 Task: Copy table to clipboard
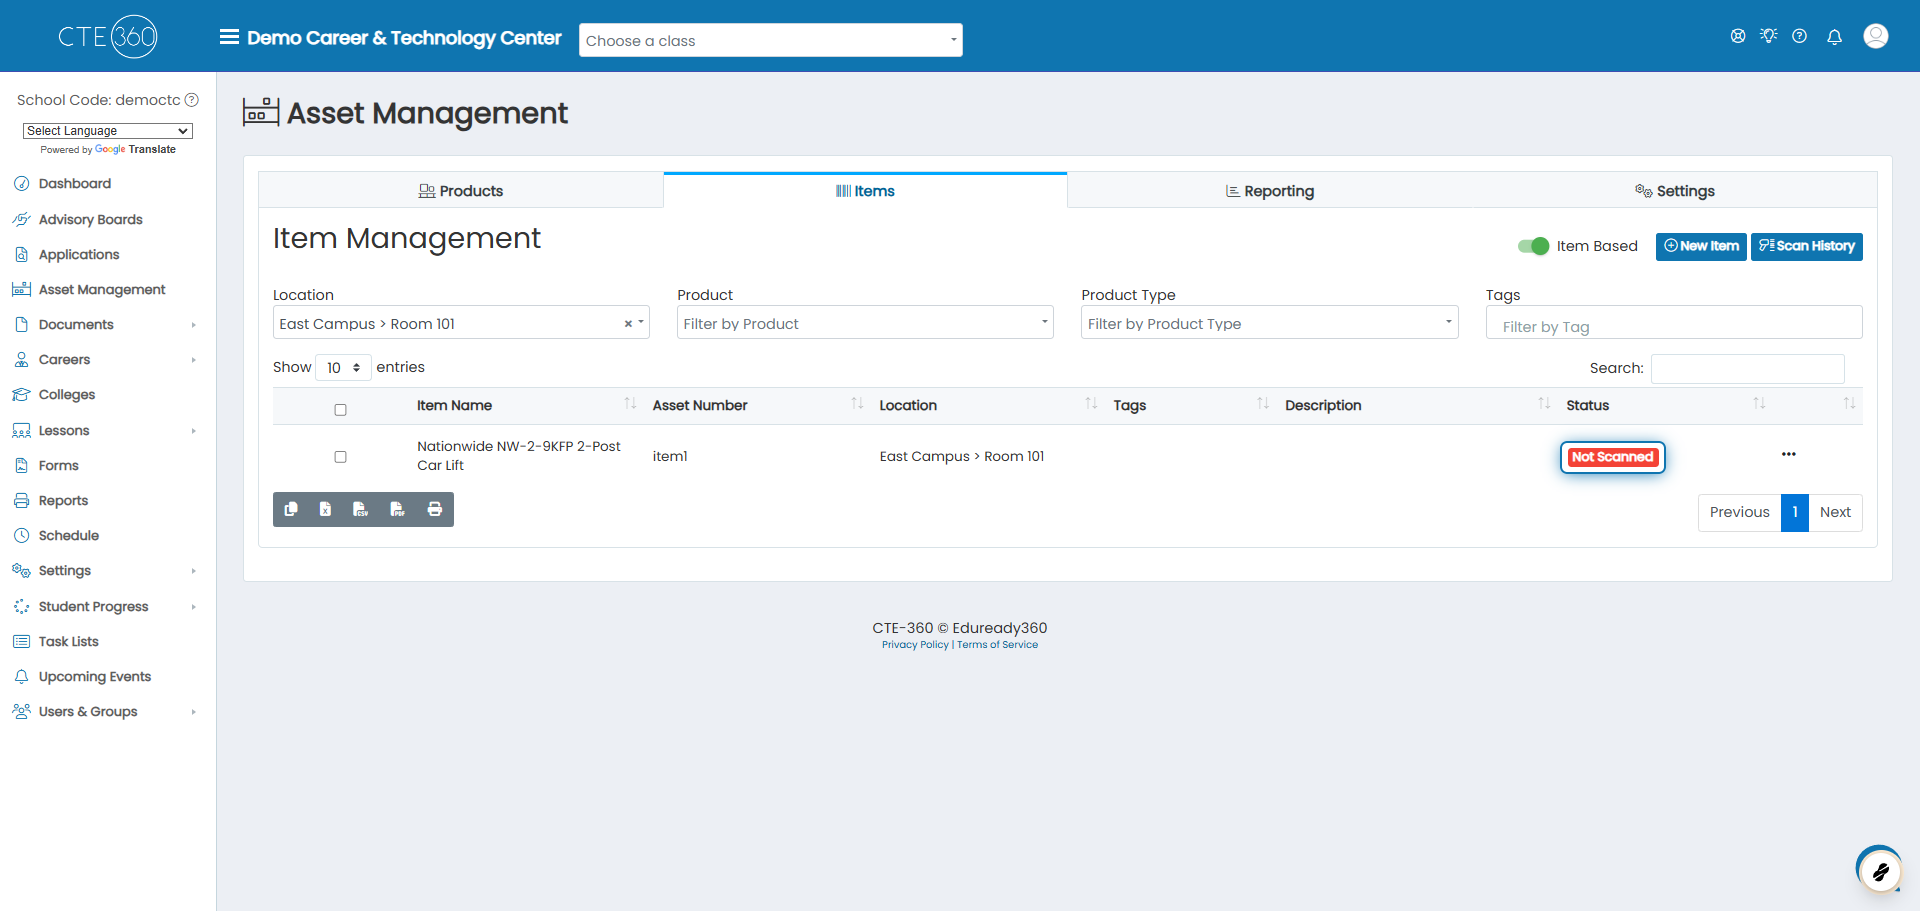291,509
